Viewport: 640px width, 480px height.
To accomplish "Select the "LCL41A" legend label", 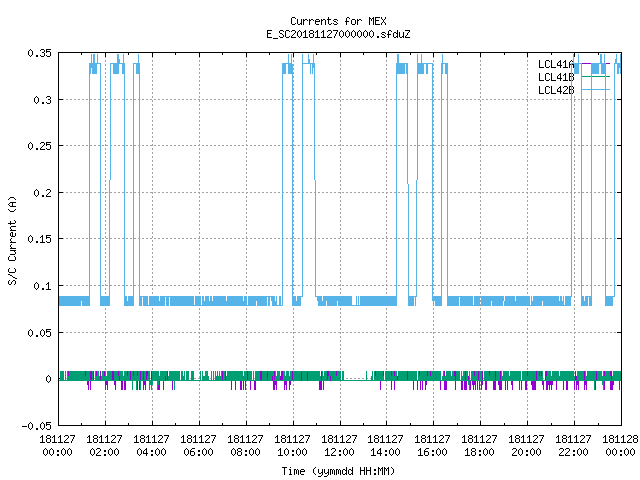I will tap(556, 64).
